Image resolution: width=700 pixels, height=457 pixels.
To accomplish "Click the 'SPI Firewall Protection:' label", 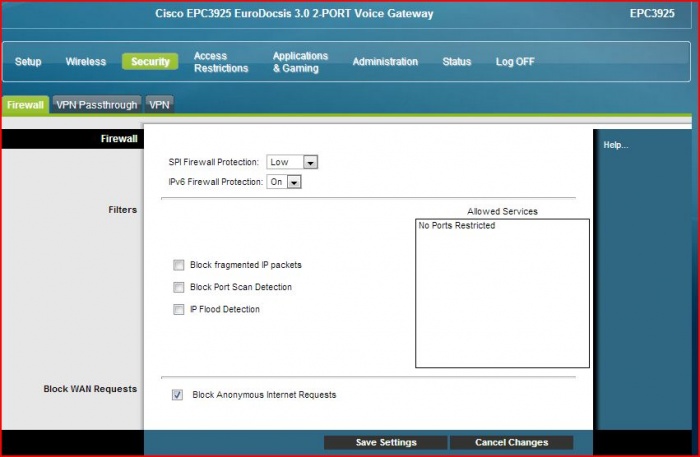I will pos(213,162).
